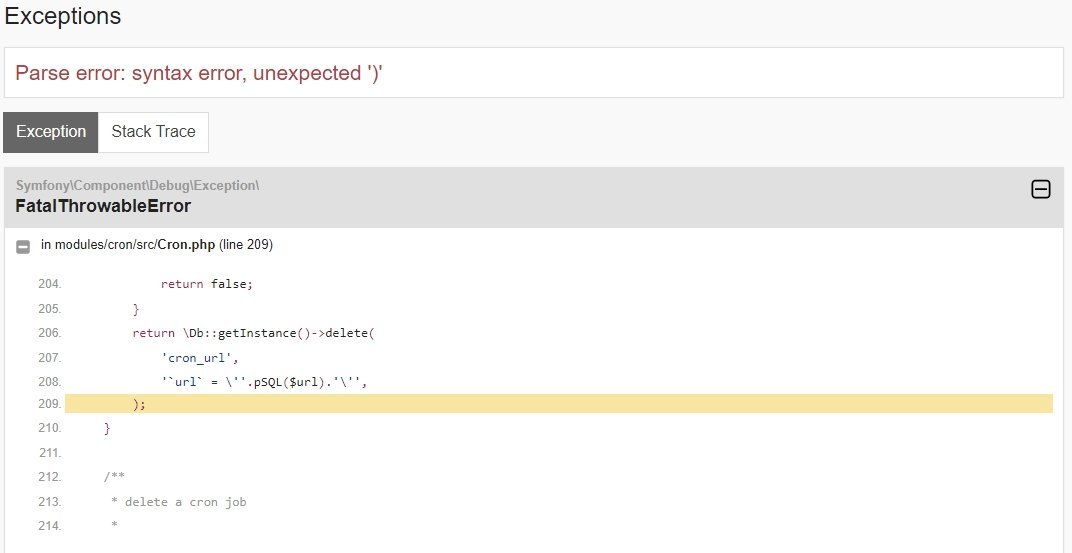Click the 'cron_url' string on line 207
This screenshot has height=553, width=1072.
coord(200,358)
